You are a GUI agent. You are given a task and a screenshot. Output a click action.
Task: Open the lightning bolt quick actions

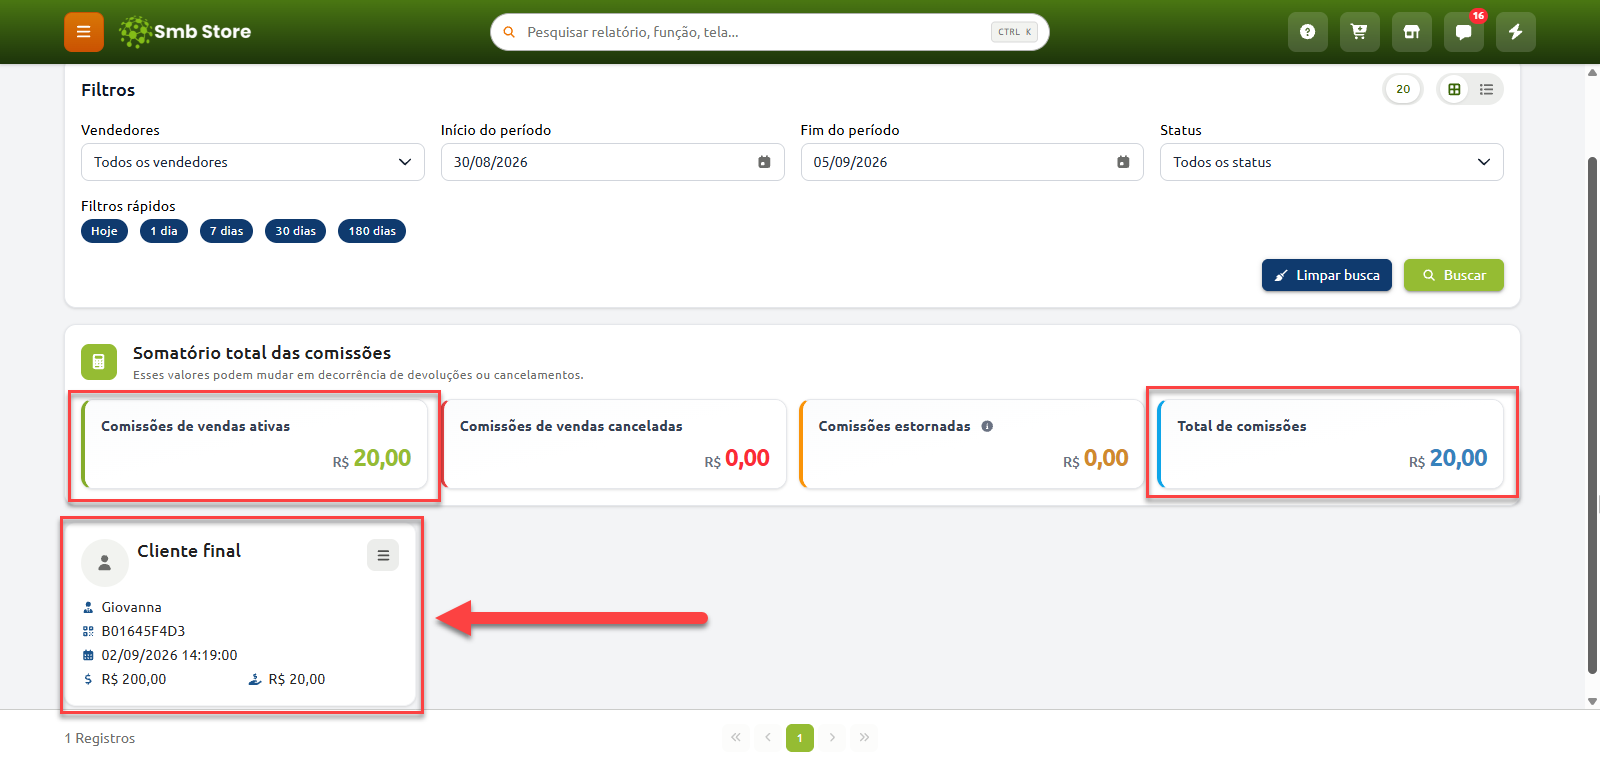(x=1516, y=32)
